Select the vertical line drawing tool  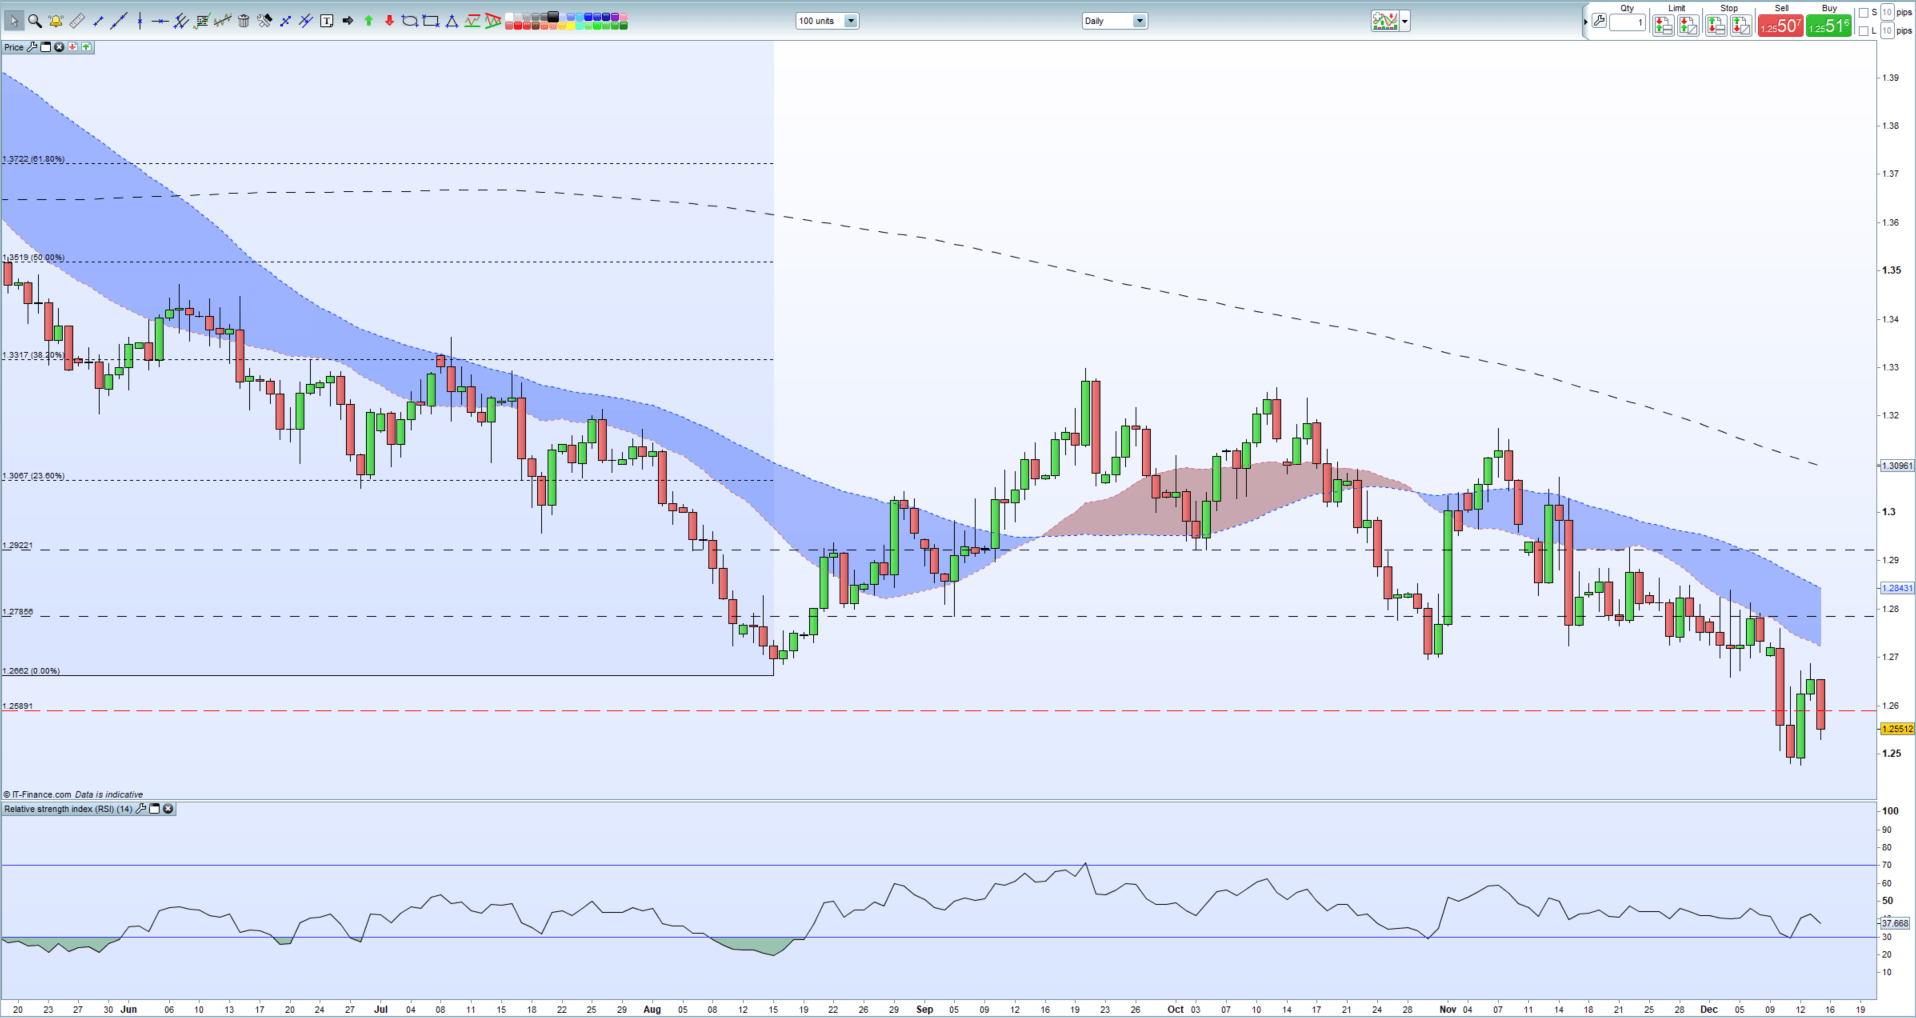140,21
